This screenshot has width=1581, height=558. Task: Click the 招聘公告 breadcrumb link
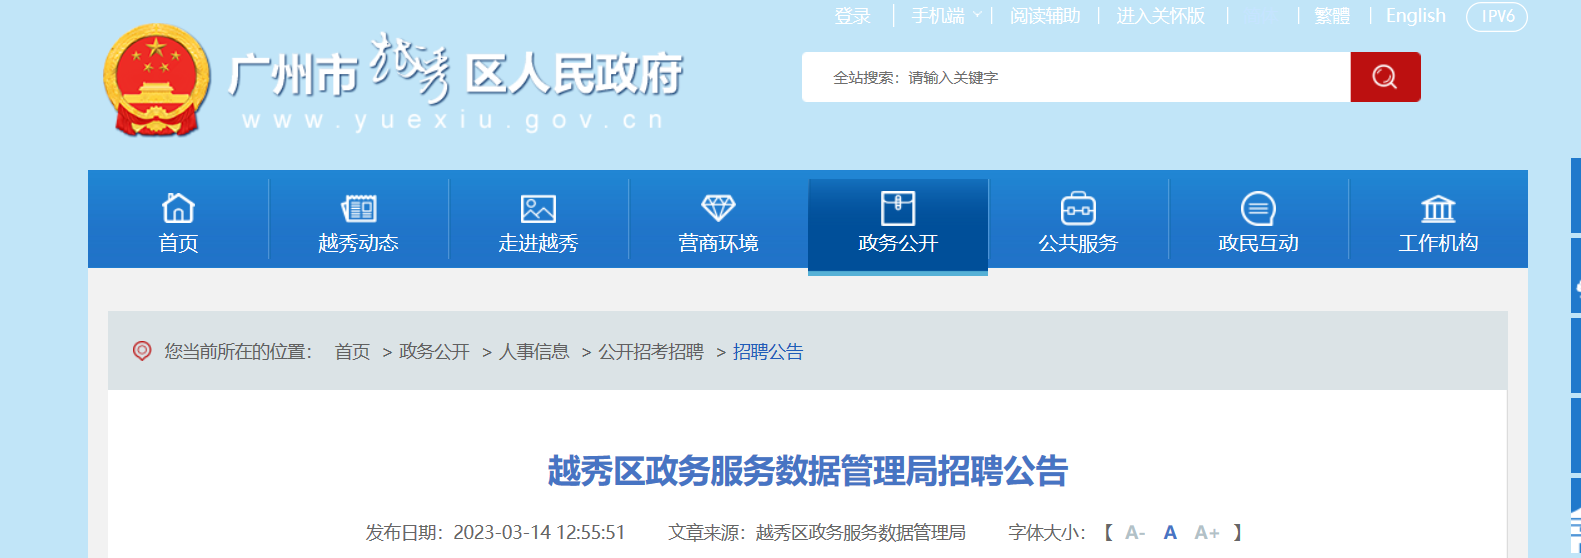point(768,352)
